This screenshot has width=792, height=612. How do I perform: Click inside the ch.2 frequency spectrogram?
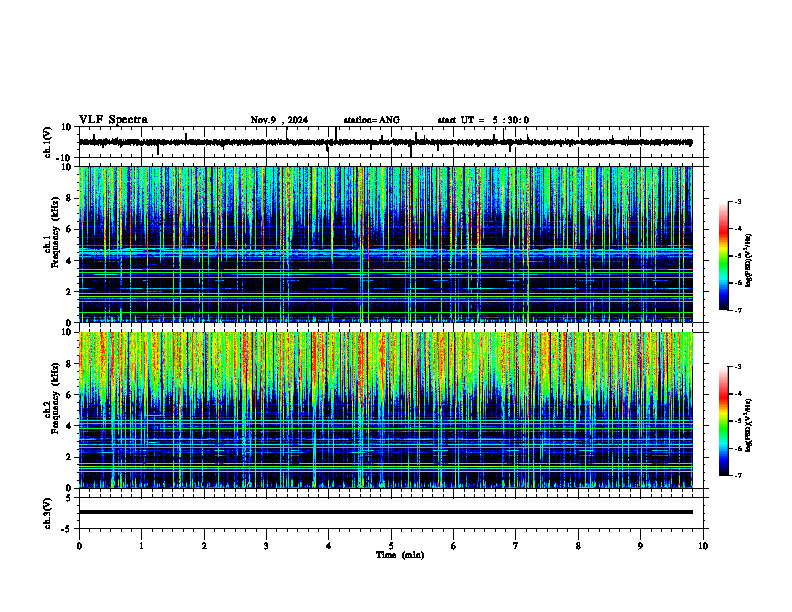coord(385,410)
